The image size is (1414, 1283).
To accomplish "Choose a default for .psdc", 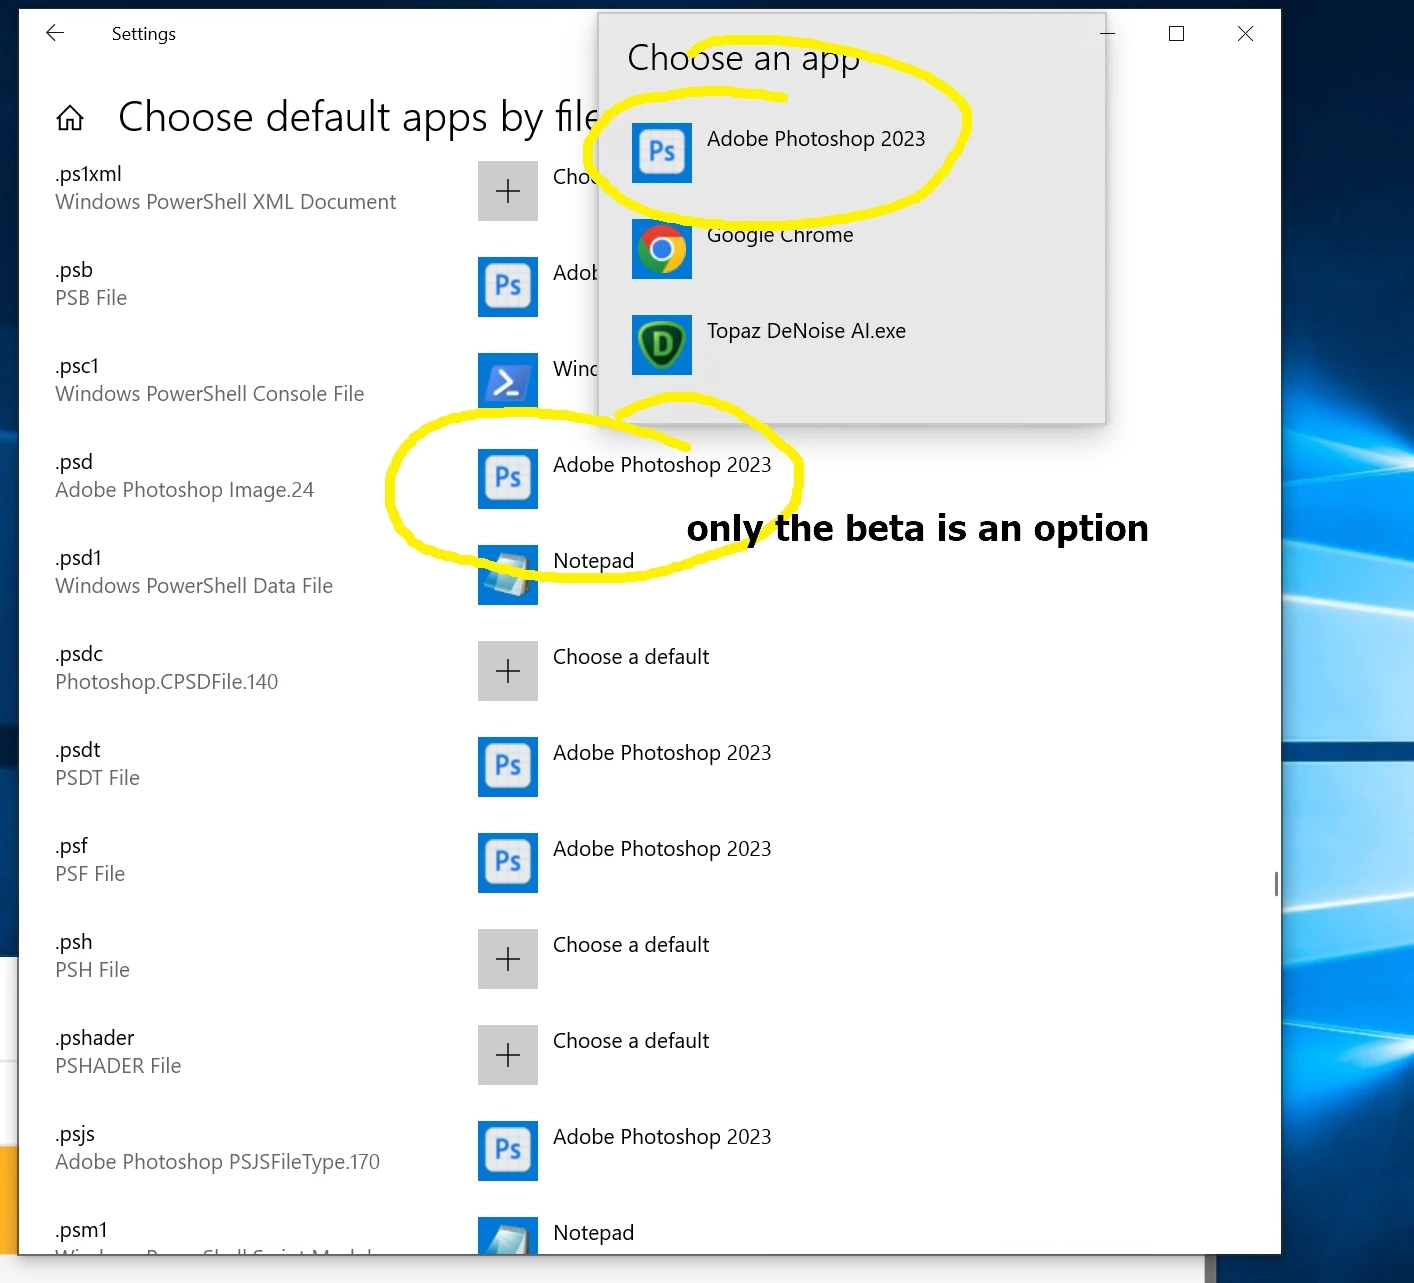I will pos(631,657).
